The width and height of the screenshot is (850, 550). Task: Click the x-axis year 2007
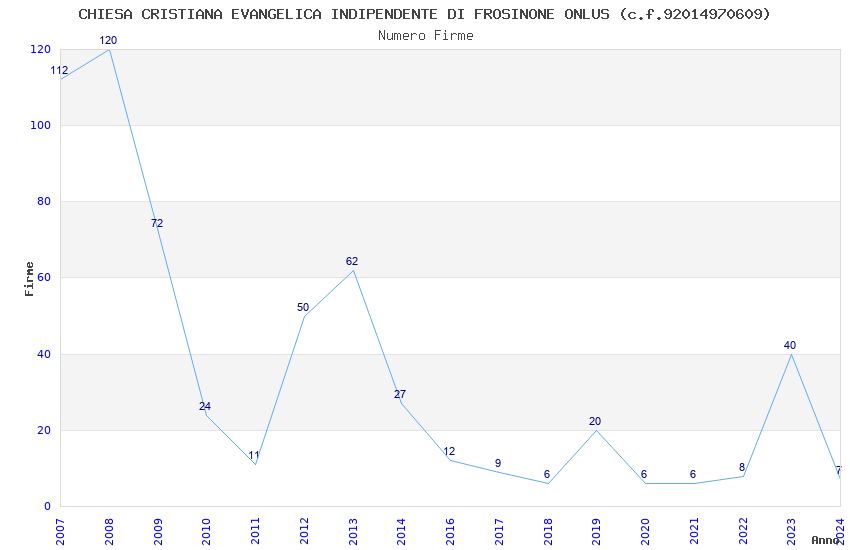(x=60, y=532)
